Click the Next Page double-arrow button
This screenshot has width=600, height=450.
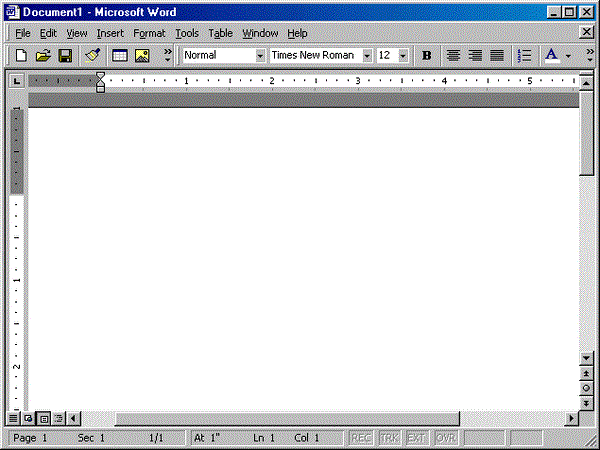(x=586, y=403)
